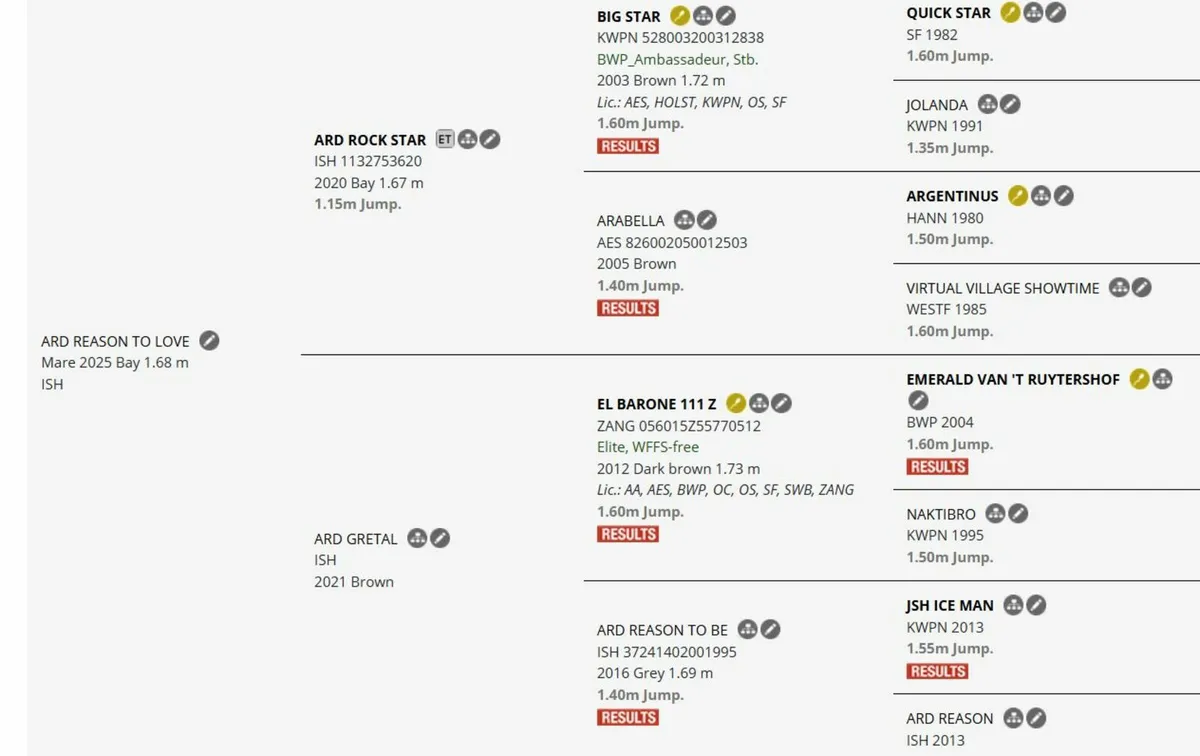The width and height of the screenshot is (1200, 756).
Task: Open the ARD REASON horse name link
Action: coord(950,718)
